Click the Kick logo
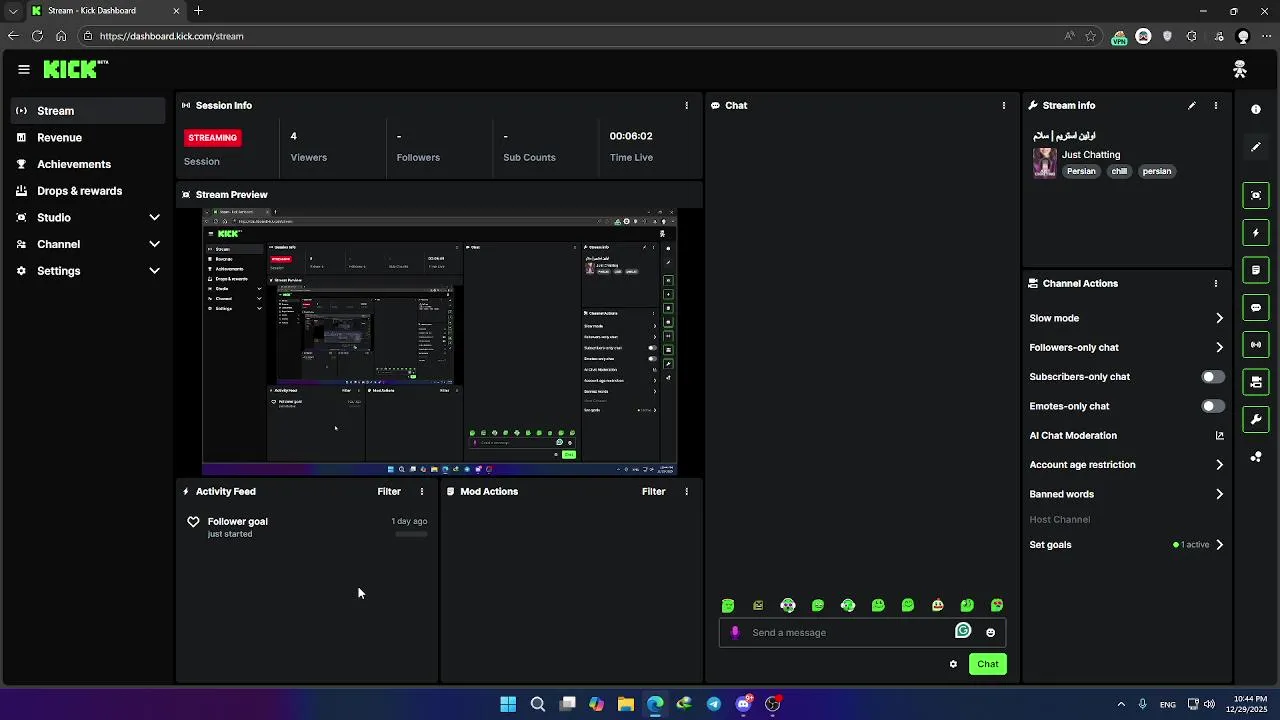The height and width of the screenshot is (720, 1280). [75, 69]
